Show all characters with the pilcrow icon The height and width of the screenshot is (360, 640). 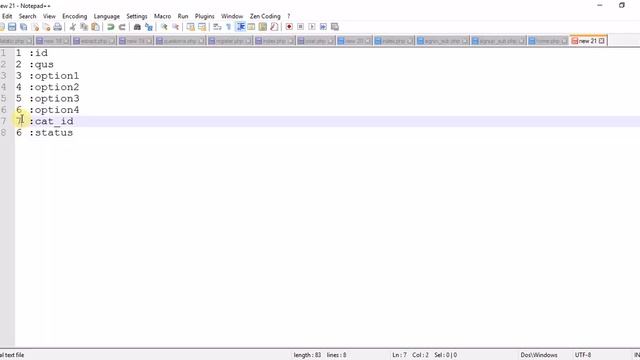click(229, 27)
